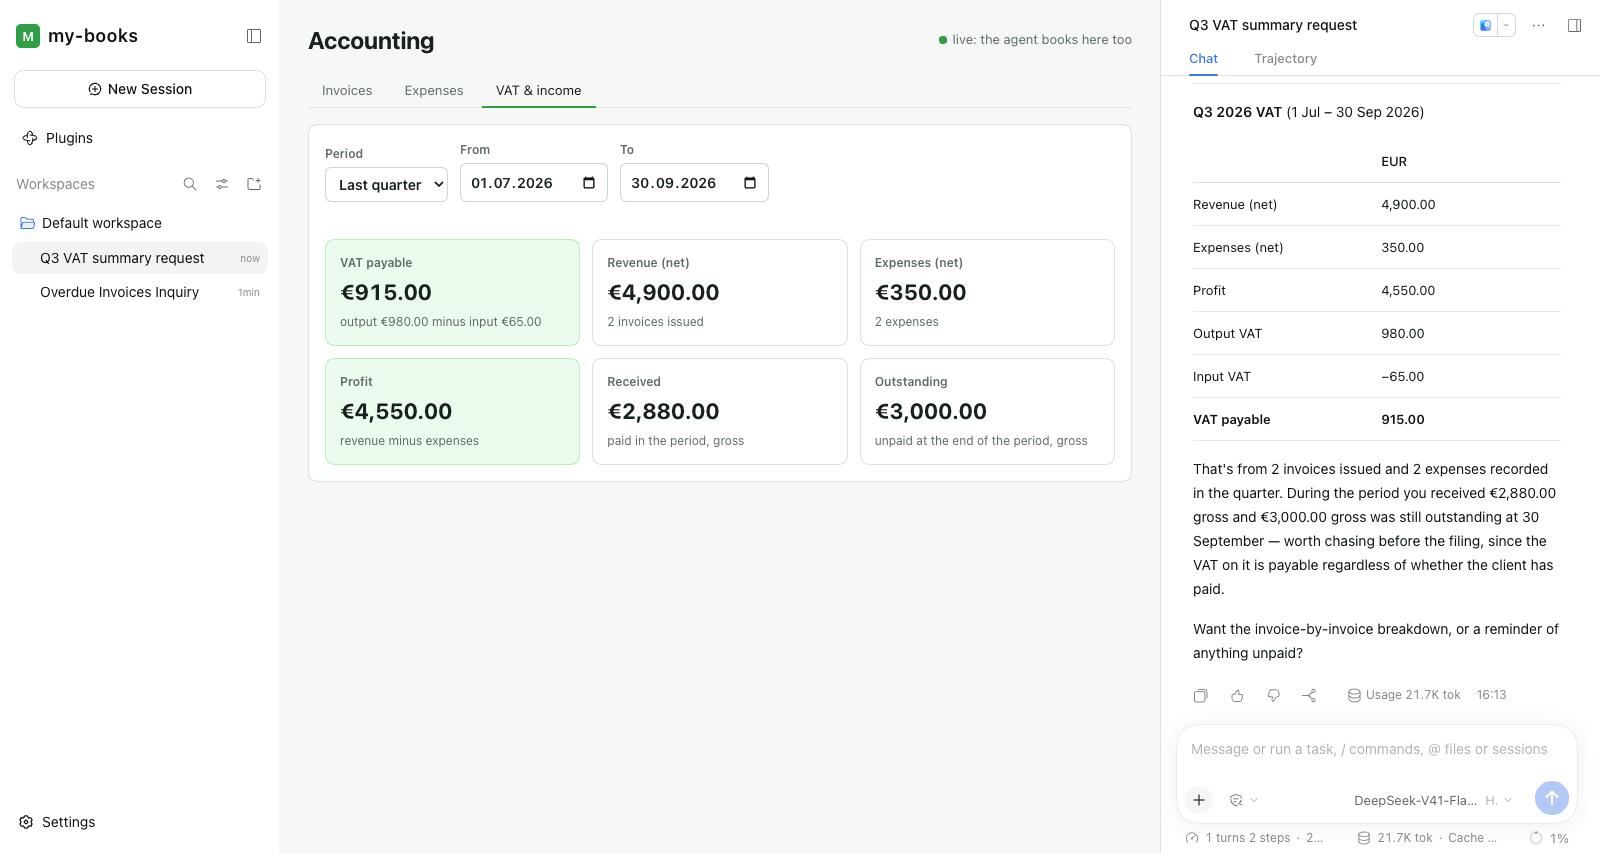Open the Overdue Invoices Inquiry session
The height and width of the screenshot is (853, 1600).
(140, 292)
